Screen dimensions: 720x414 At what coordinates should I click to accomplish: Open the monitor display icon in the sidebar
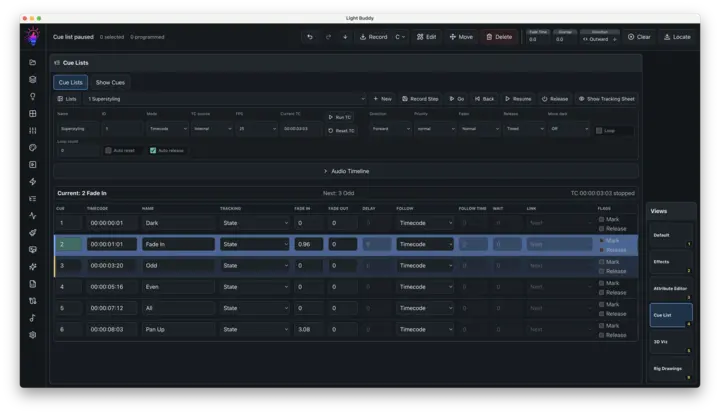33,250
